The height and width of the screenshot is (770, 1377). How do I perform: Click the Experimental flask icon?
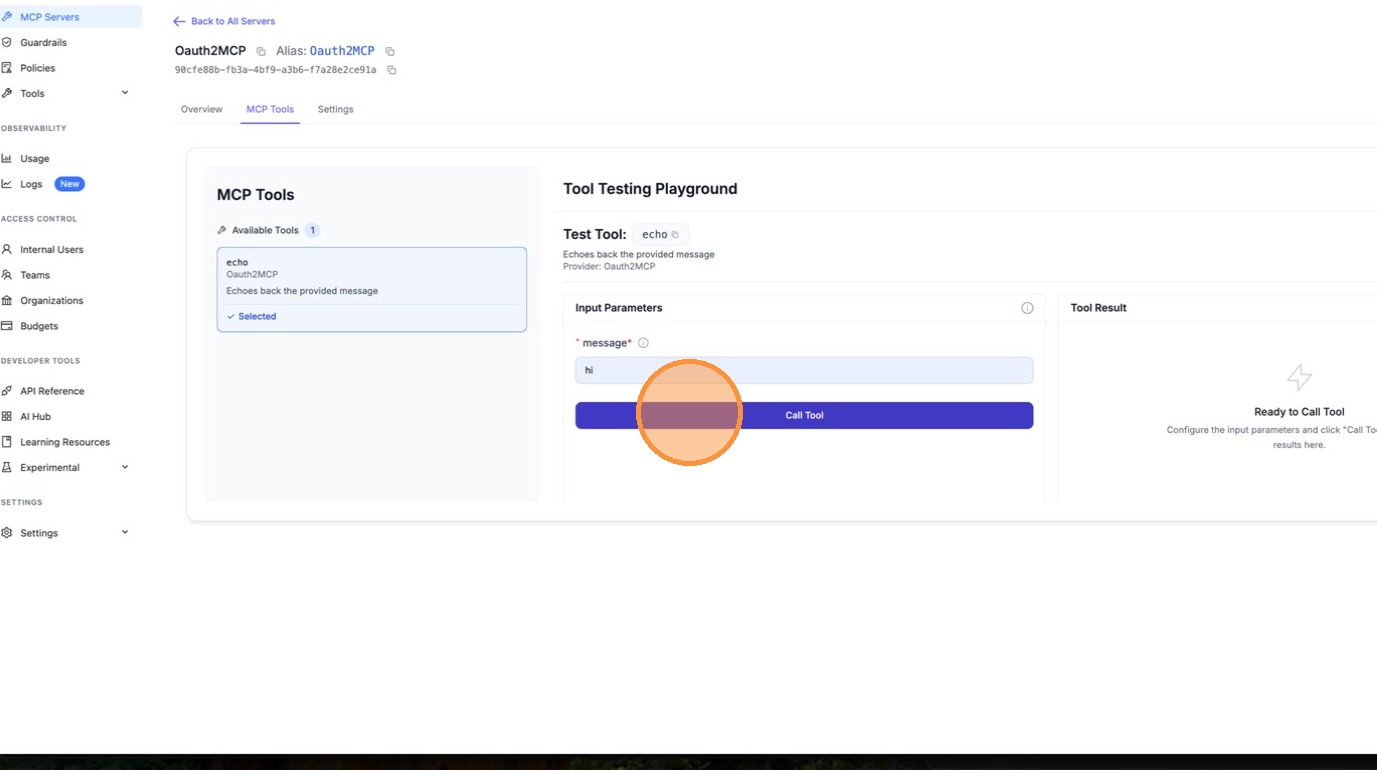click(x=7, y=467)
